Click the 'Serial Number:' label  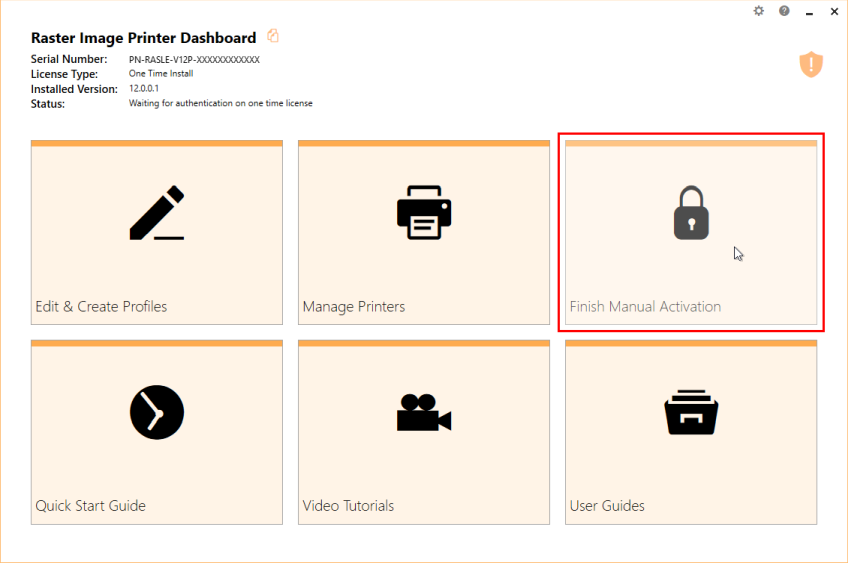[69, 59]
